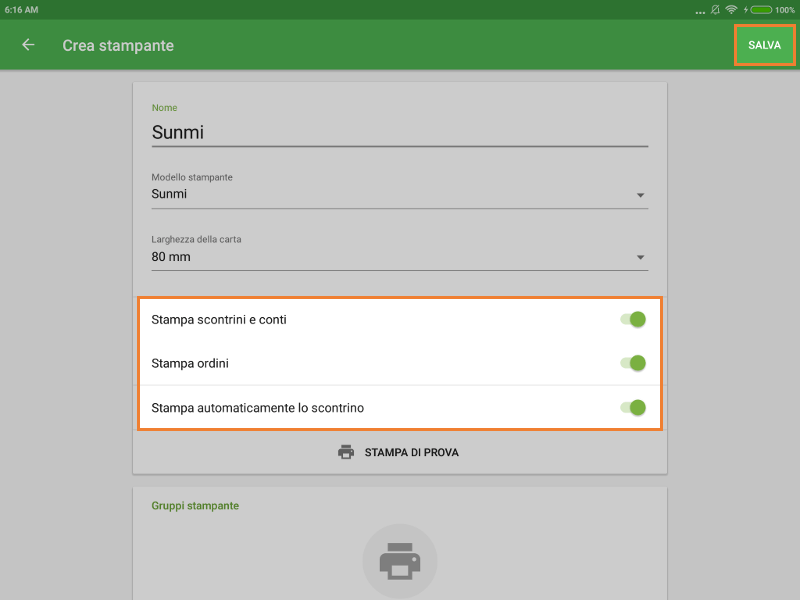This screenshot has height=600, width=800.
Task: Tap the STAMPA DI PROVA button
Action: point(400,452)
